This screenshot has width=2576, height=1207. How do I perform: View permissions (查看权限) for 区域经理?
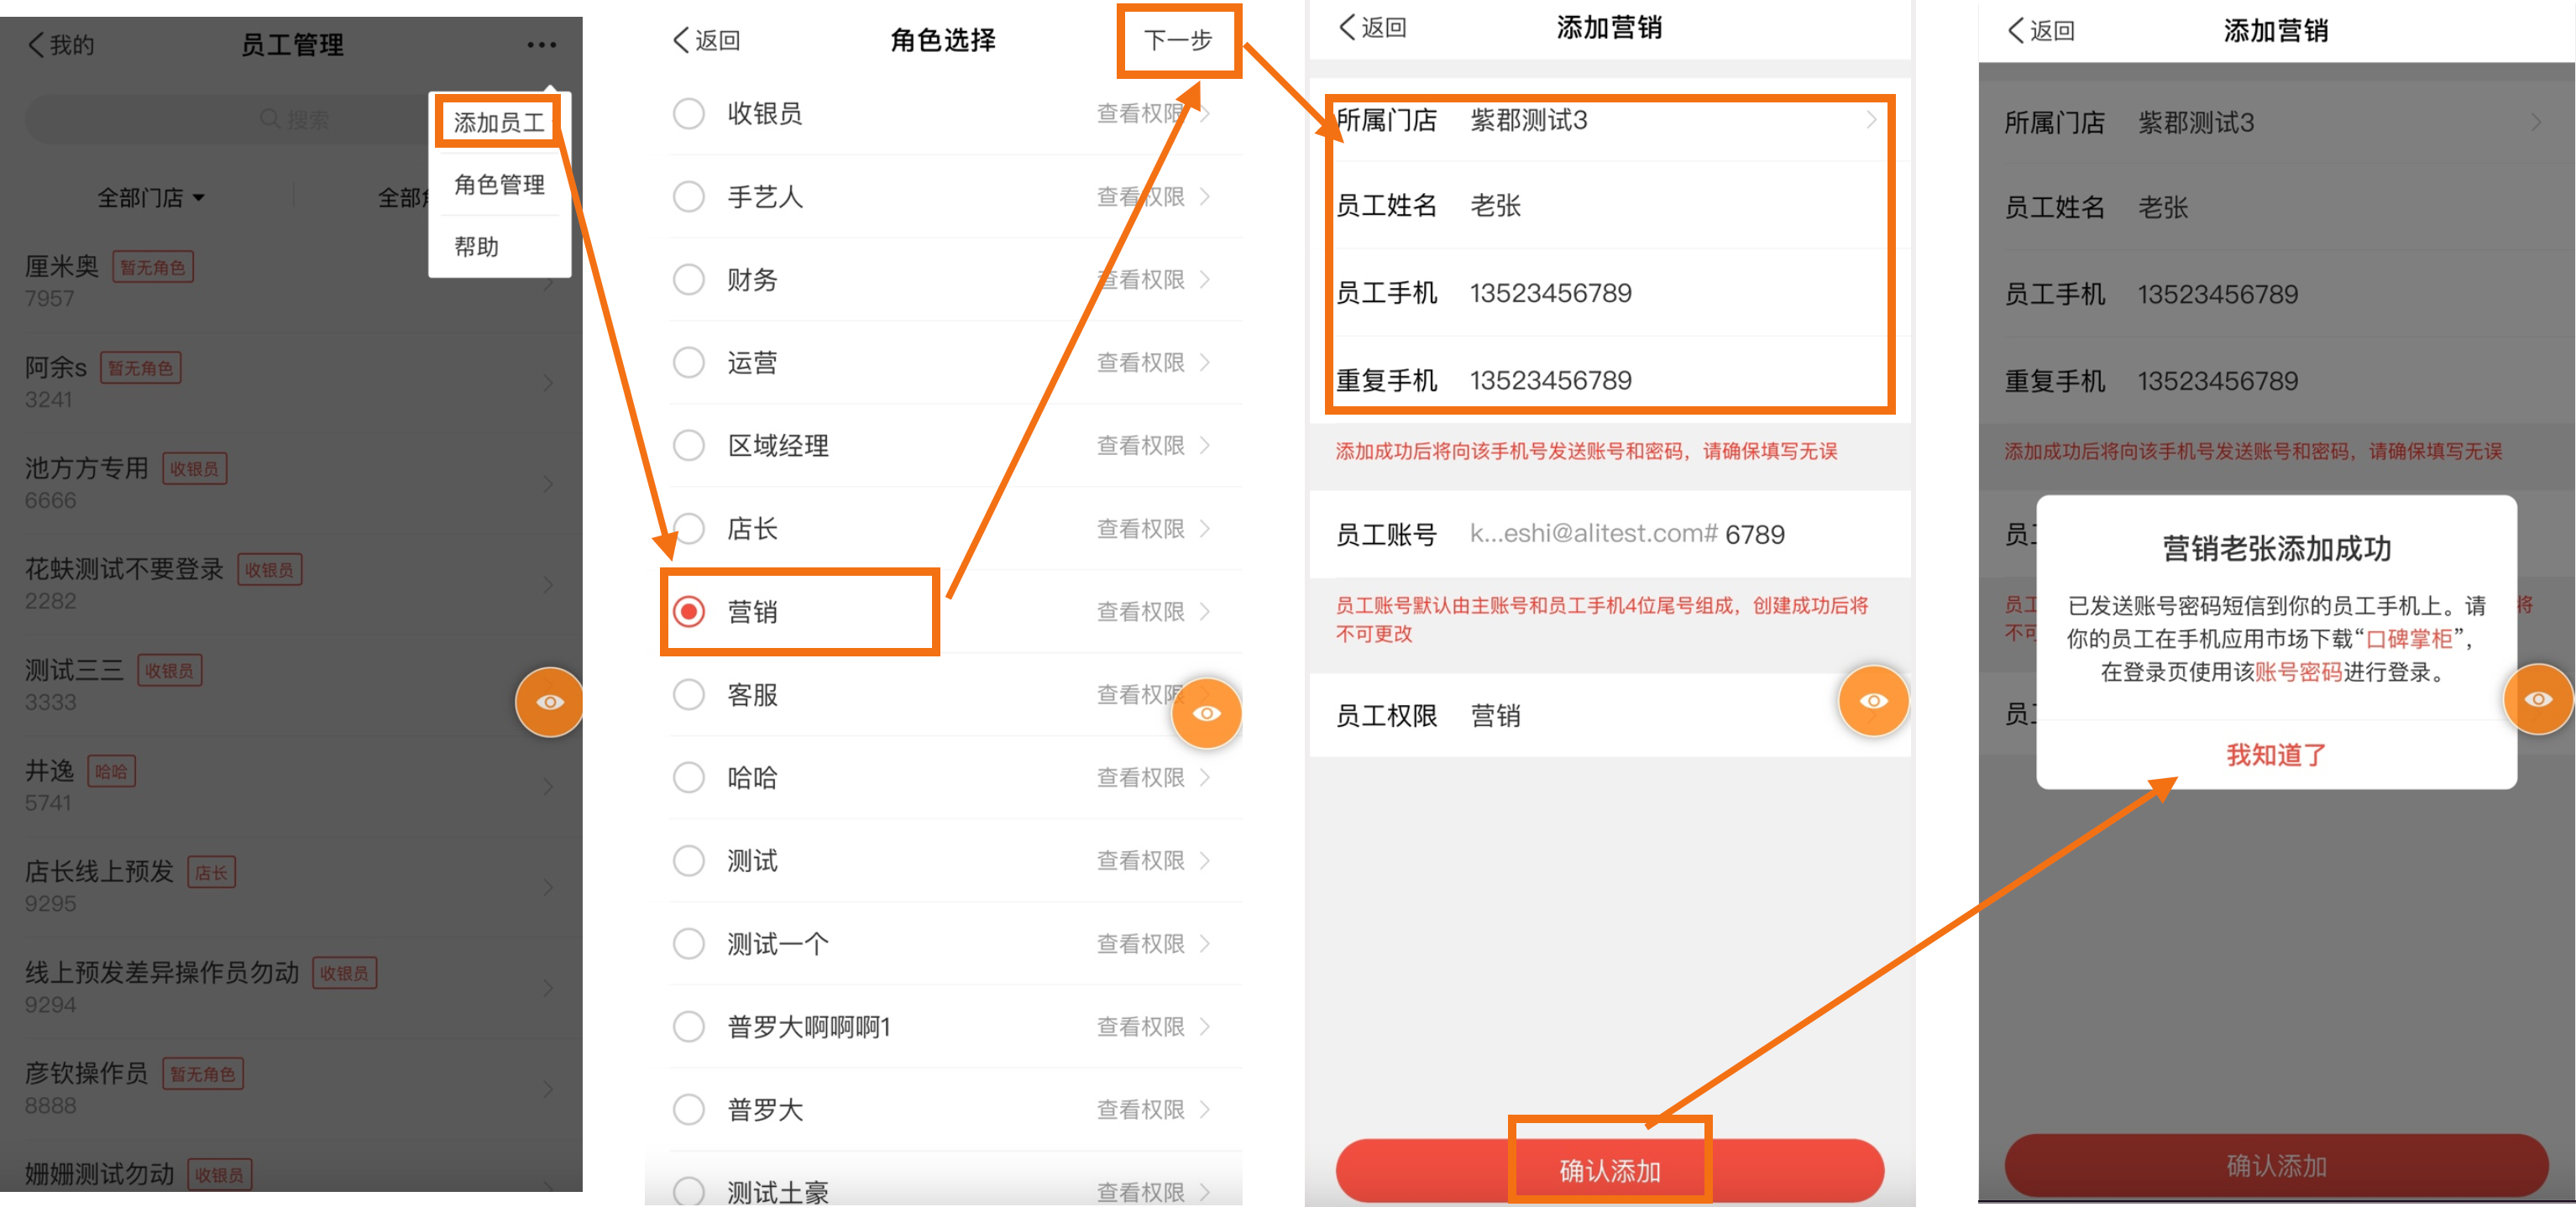pyautogui.click(x=1141, y=445)
